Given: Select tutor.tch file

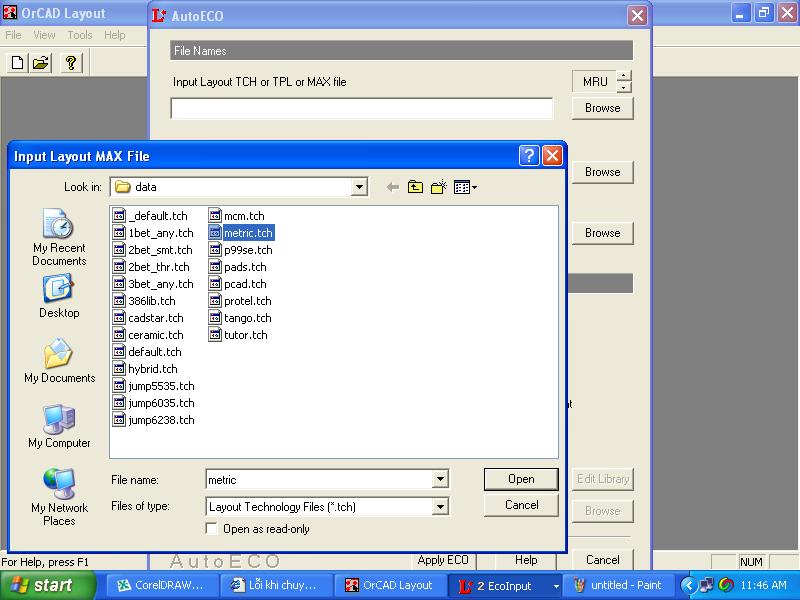Looking at the screenshot, I should pyautogui.click(x=238, y=335).
